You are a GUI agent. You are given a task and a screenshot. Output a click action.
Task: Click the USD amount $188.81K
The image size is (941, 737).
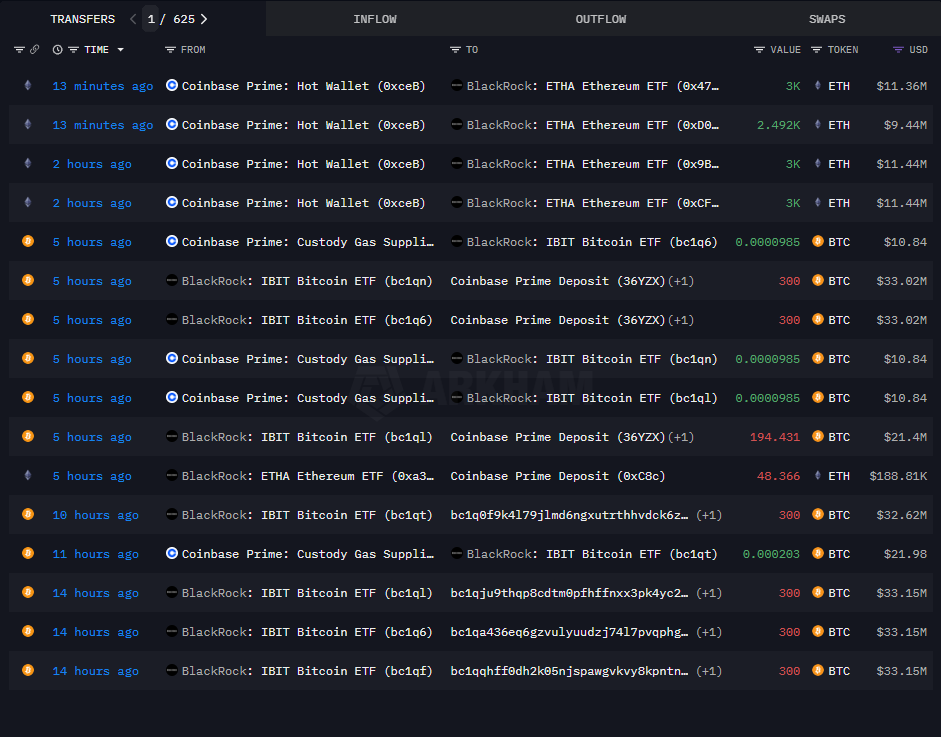tap(898, 476)
